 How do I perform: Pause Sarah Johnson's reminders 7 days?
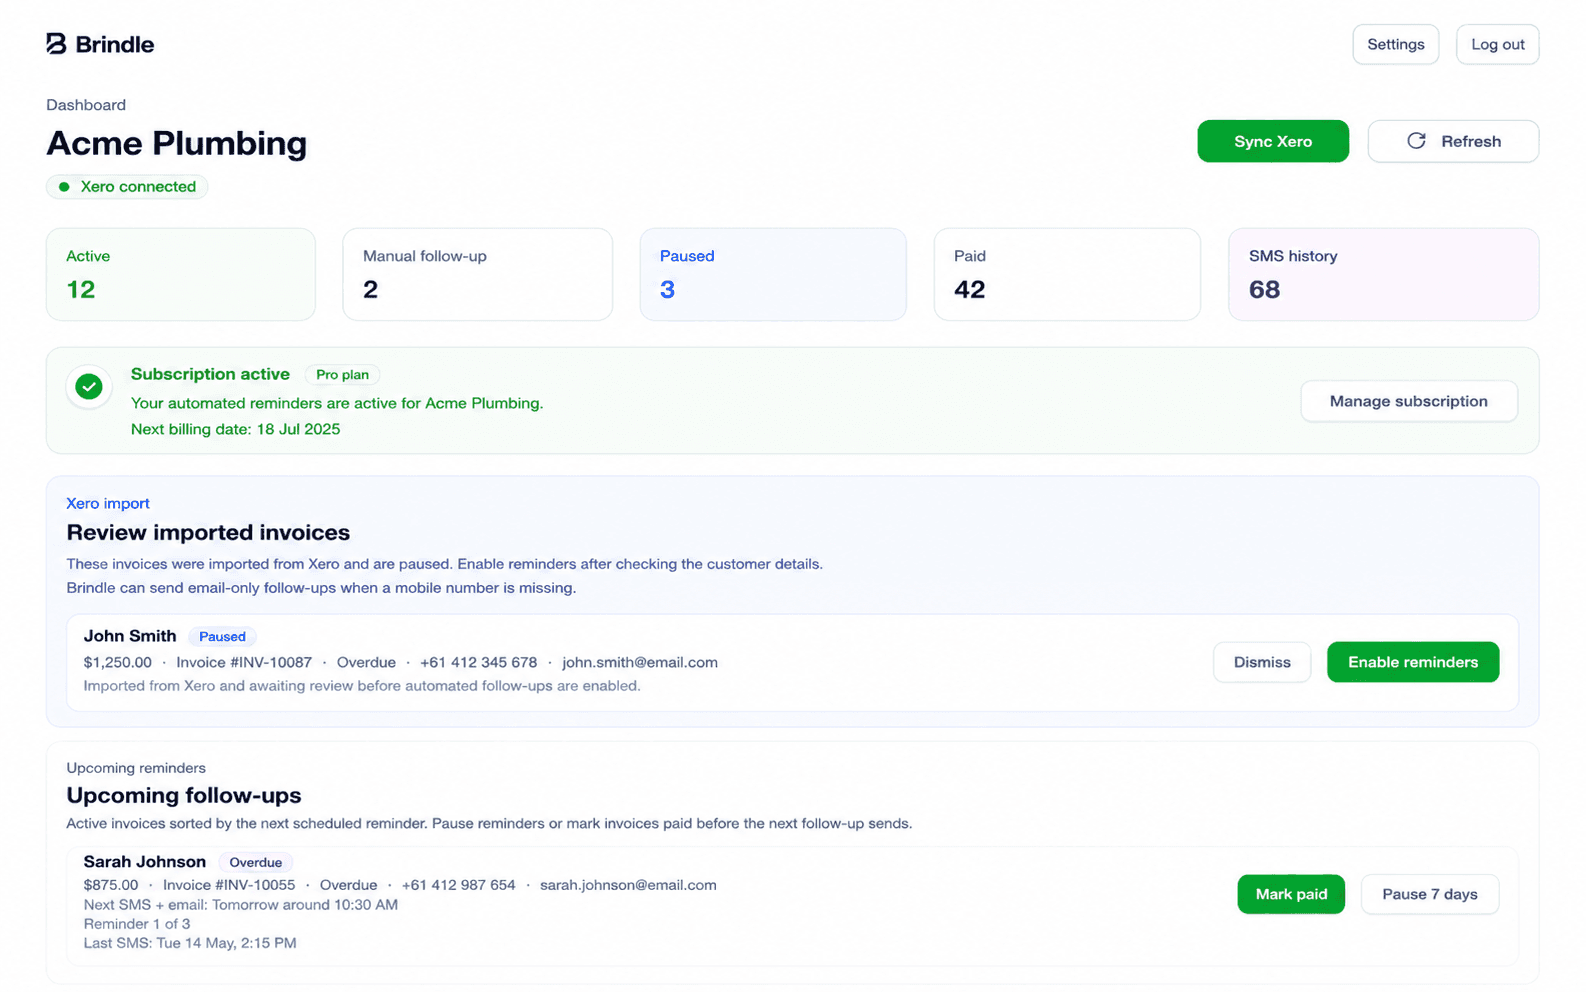pos(1429,894)
